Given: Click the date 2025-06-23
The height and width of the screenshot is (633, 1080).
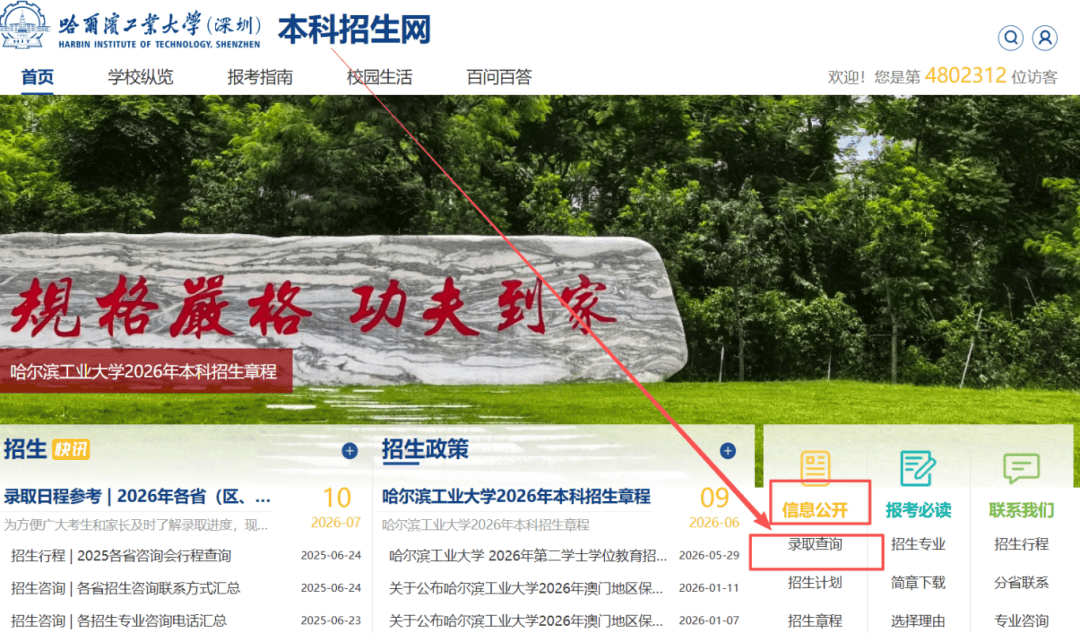Looking at the screenshot, I should (331, 620).
